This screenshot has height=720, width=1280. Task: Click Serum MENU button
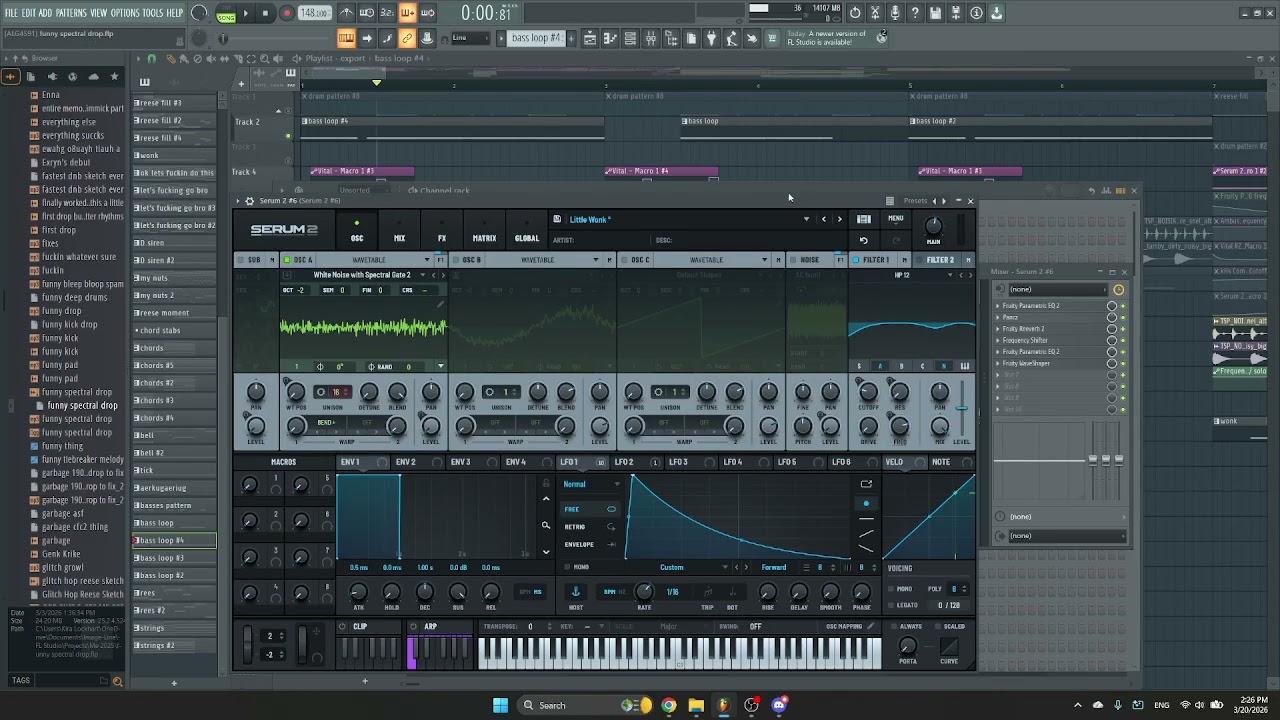(896, 219)
